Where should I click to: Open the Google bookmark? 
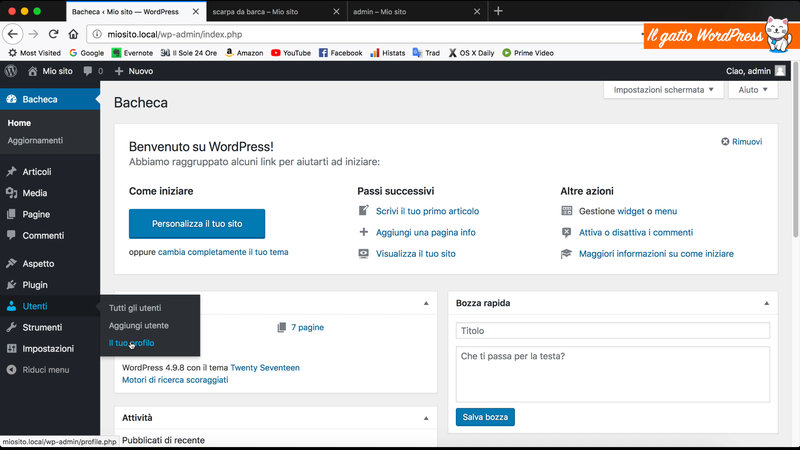coord(86,53)
